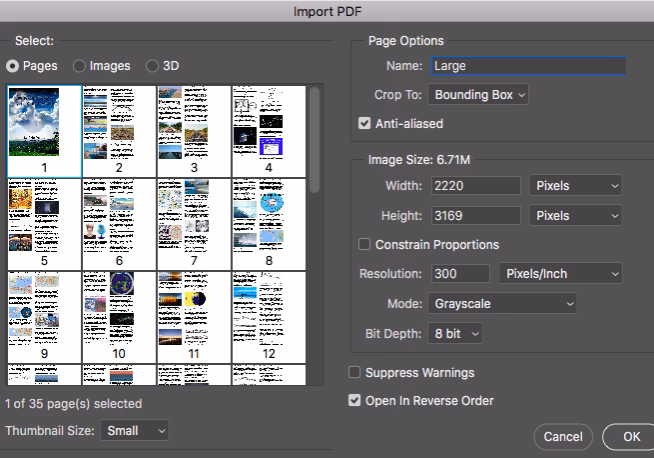Select page 3 thumbnail

(194, 131)
